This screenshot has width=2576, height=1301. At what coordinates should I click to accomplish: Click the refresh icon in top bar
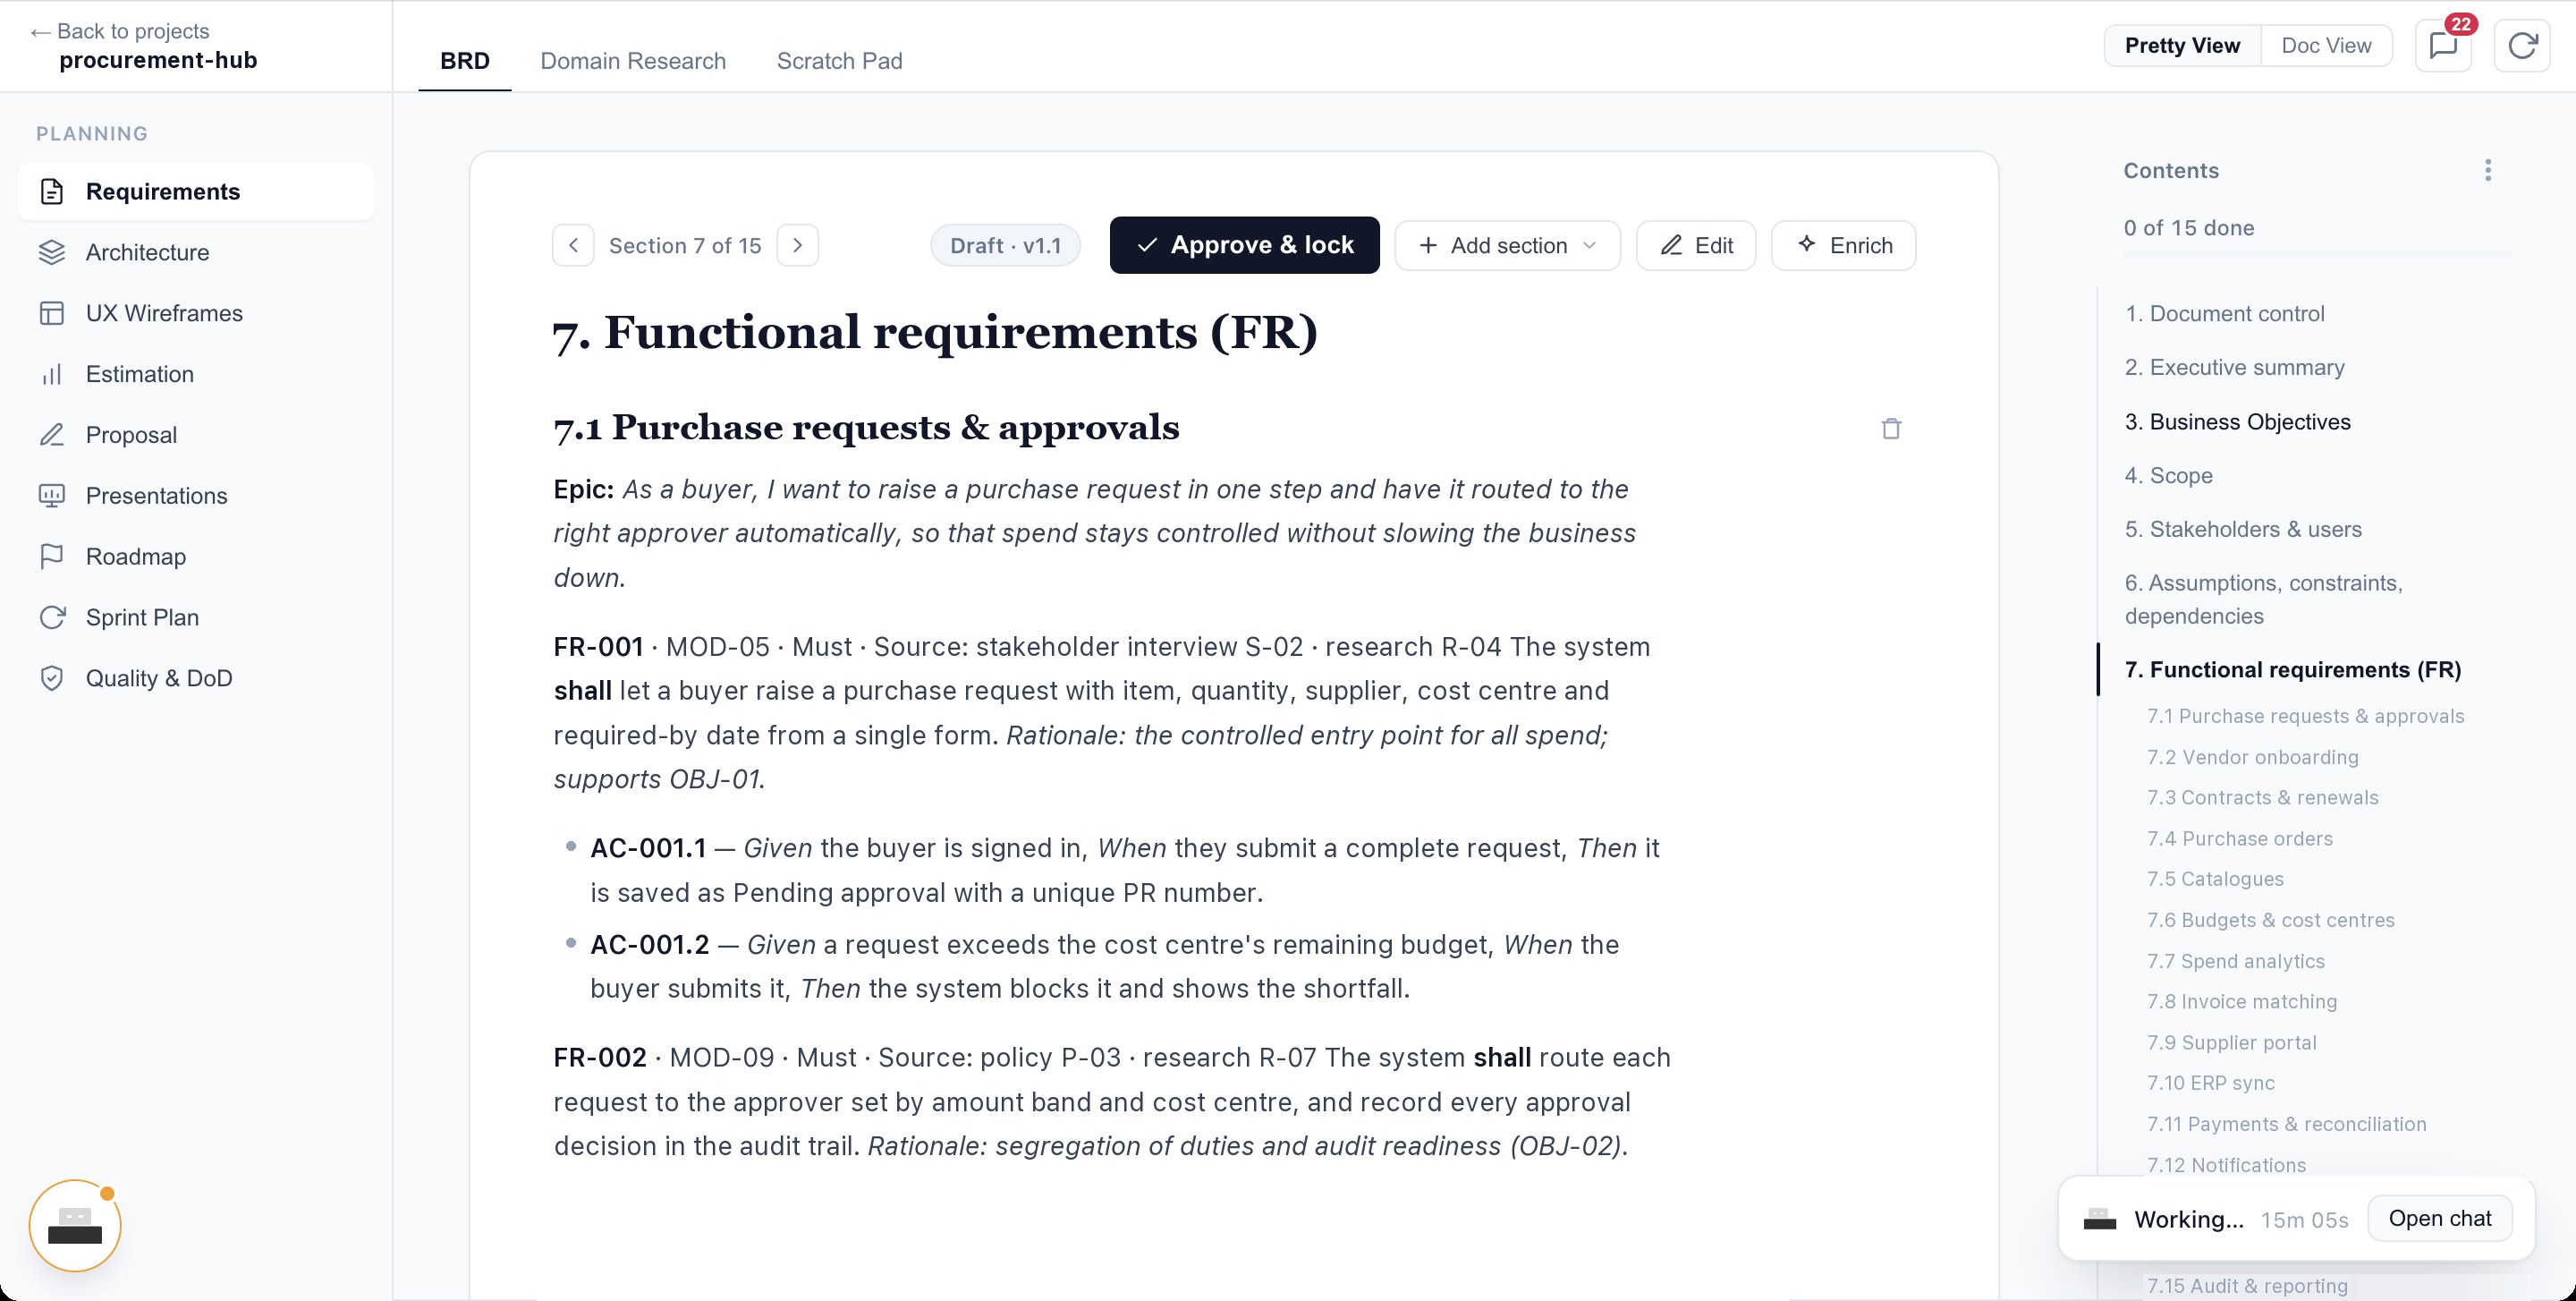[x=2522, y=46]
